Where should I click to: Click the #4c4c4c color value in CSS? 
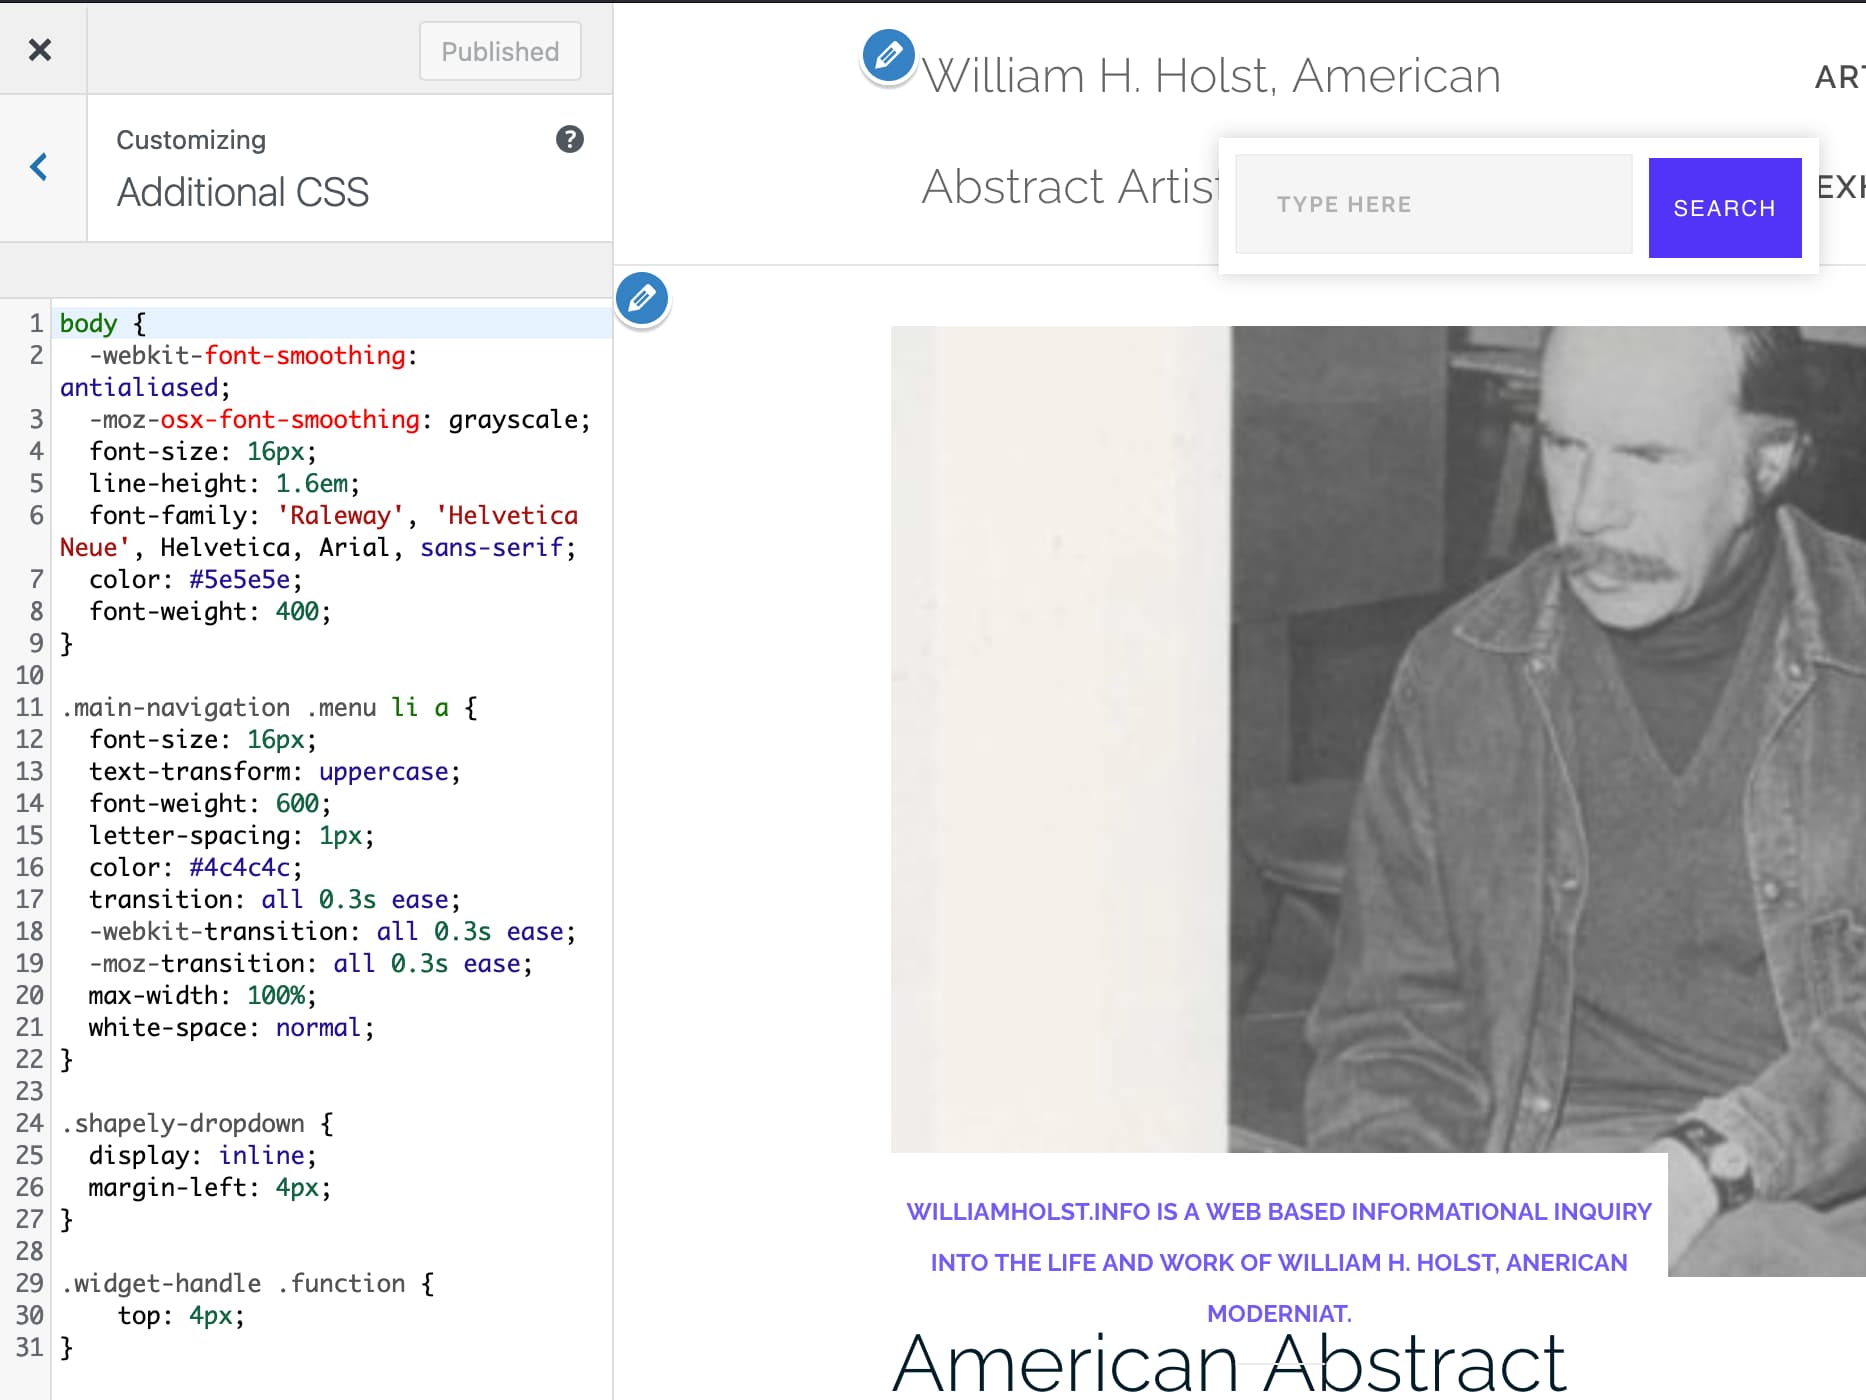[x=239, y=868]
